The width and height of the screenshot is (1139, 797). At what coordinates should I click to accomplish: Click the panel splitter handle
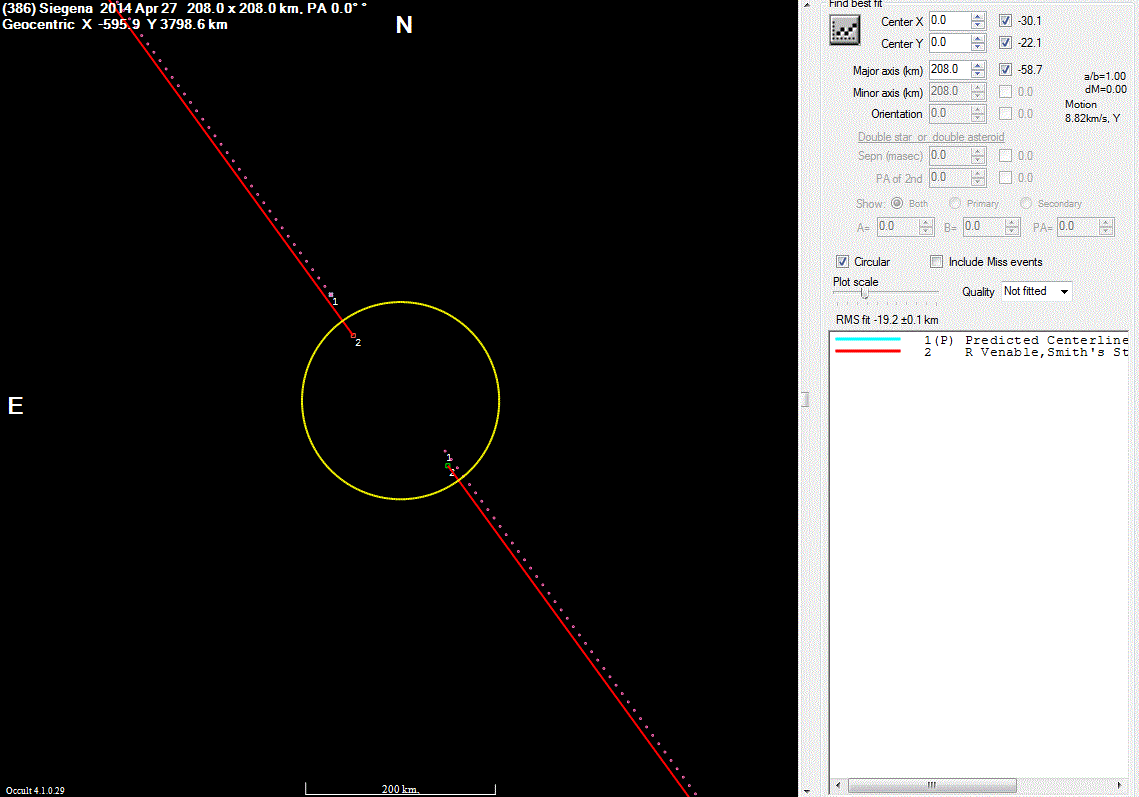pos(804,399)
